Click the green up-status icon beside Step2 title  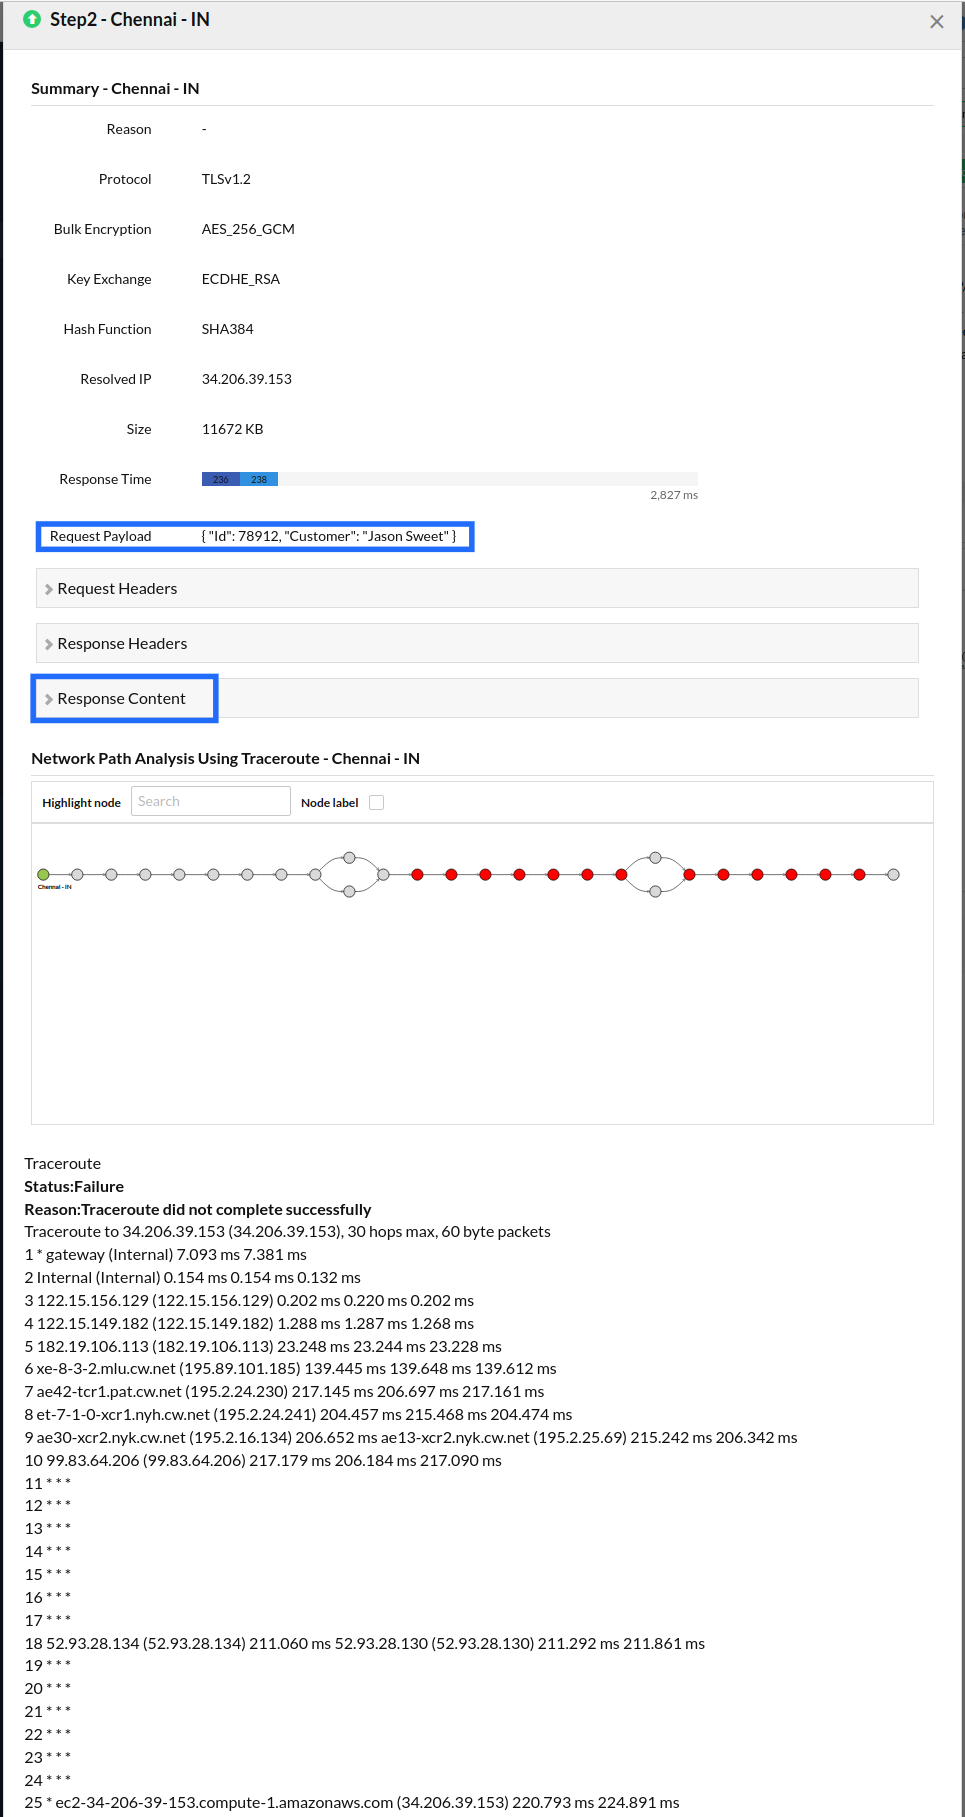pyautogui.click(x=32, y=19)
